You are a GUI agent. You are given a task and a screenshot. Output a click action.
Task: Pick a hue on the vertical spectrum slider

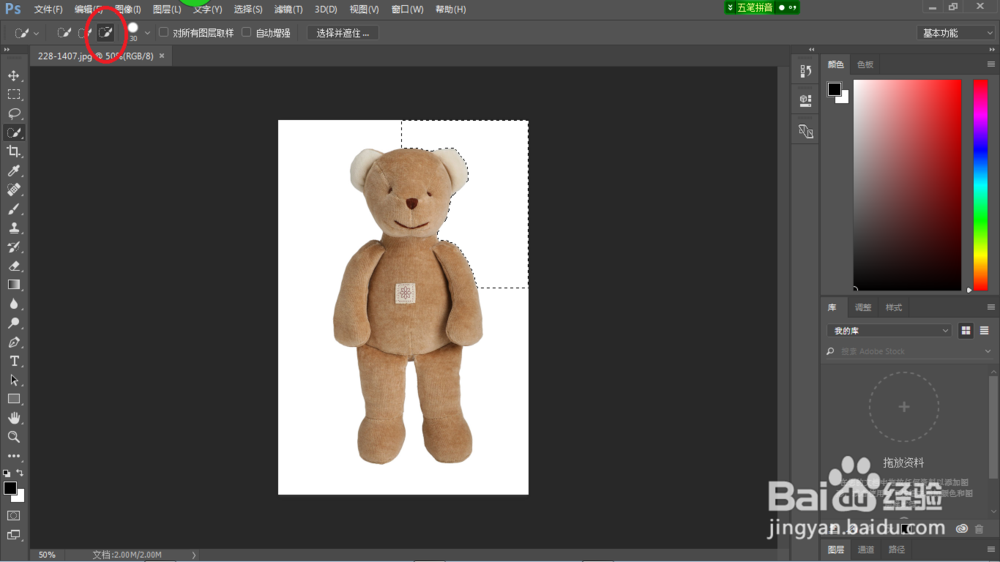click(x=980, y=185)
